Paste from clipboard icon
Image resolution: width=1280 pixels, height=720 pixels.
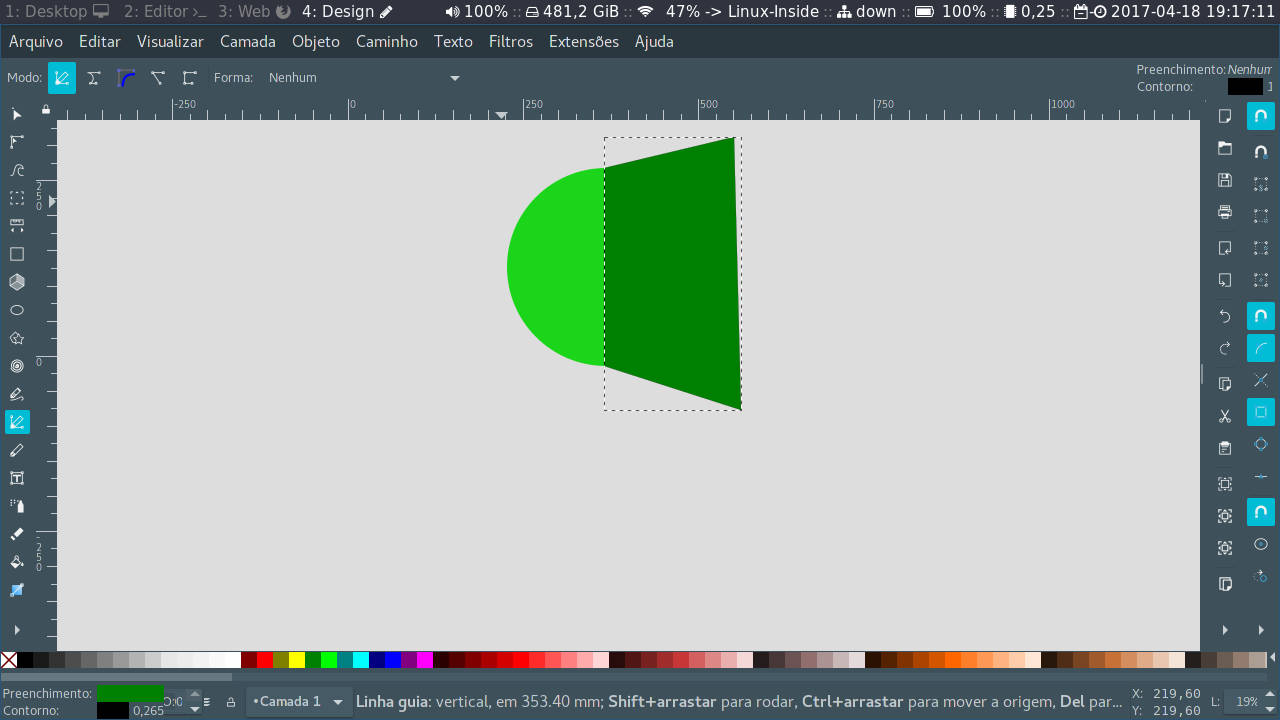pyautogui.click(x=1225, y=448)
